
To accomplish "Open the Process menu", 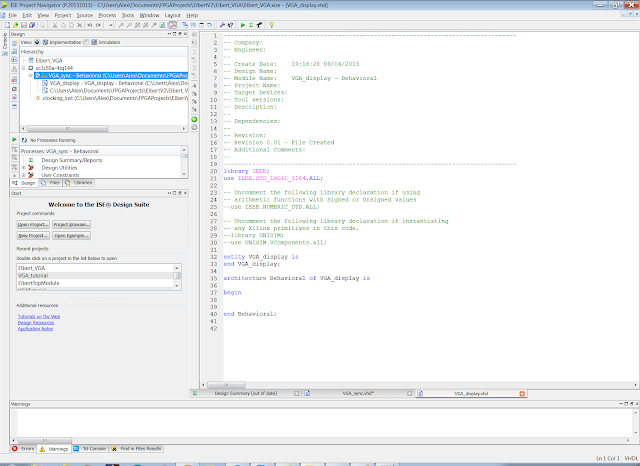I will pyautogui.click(x=107, y=15).
